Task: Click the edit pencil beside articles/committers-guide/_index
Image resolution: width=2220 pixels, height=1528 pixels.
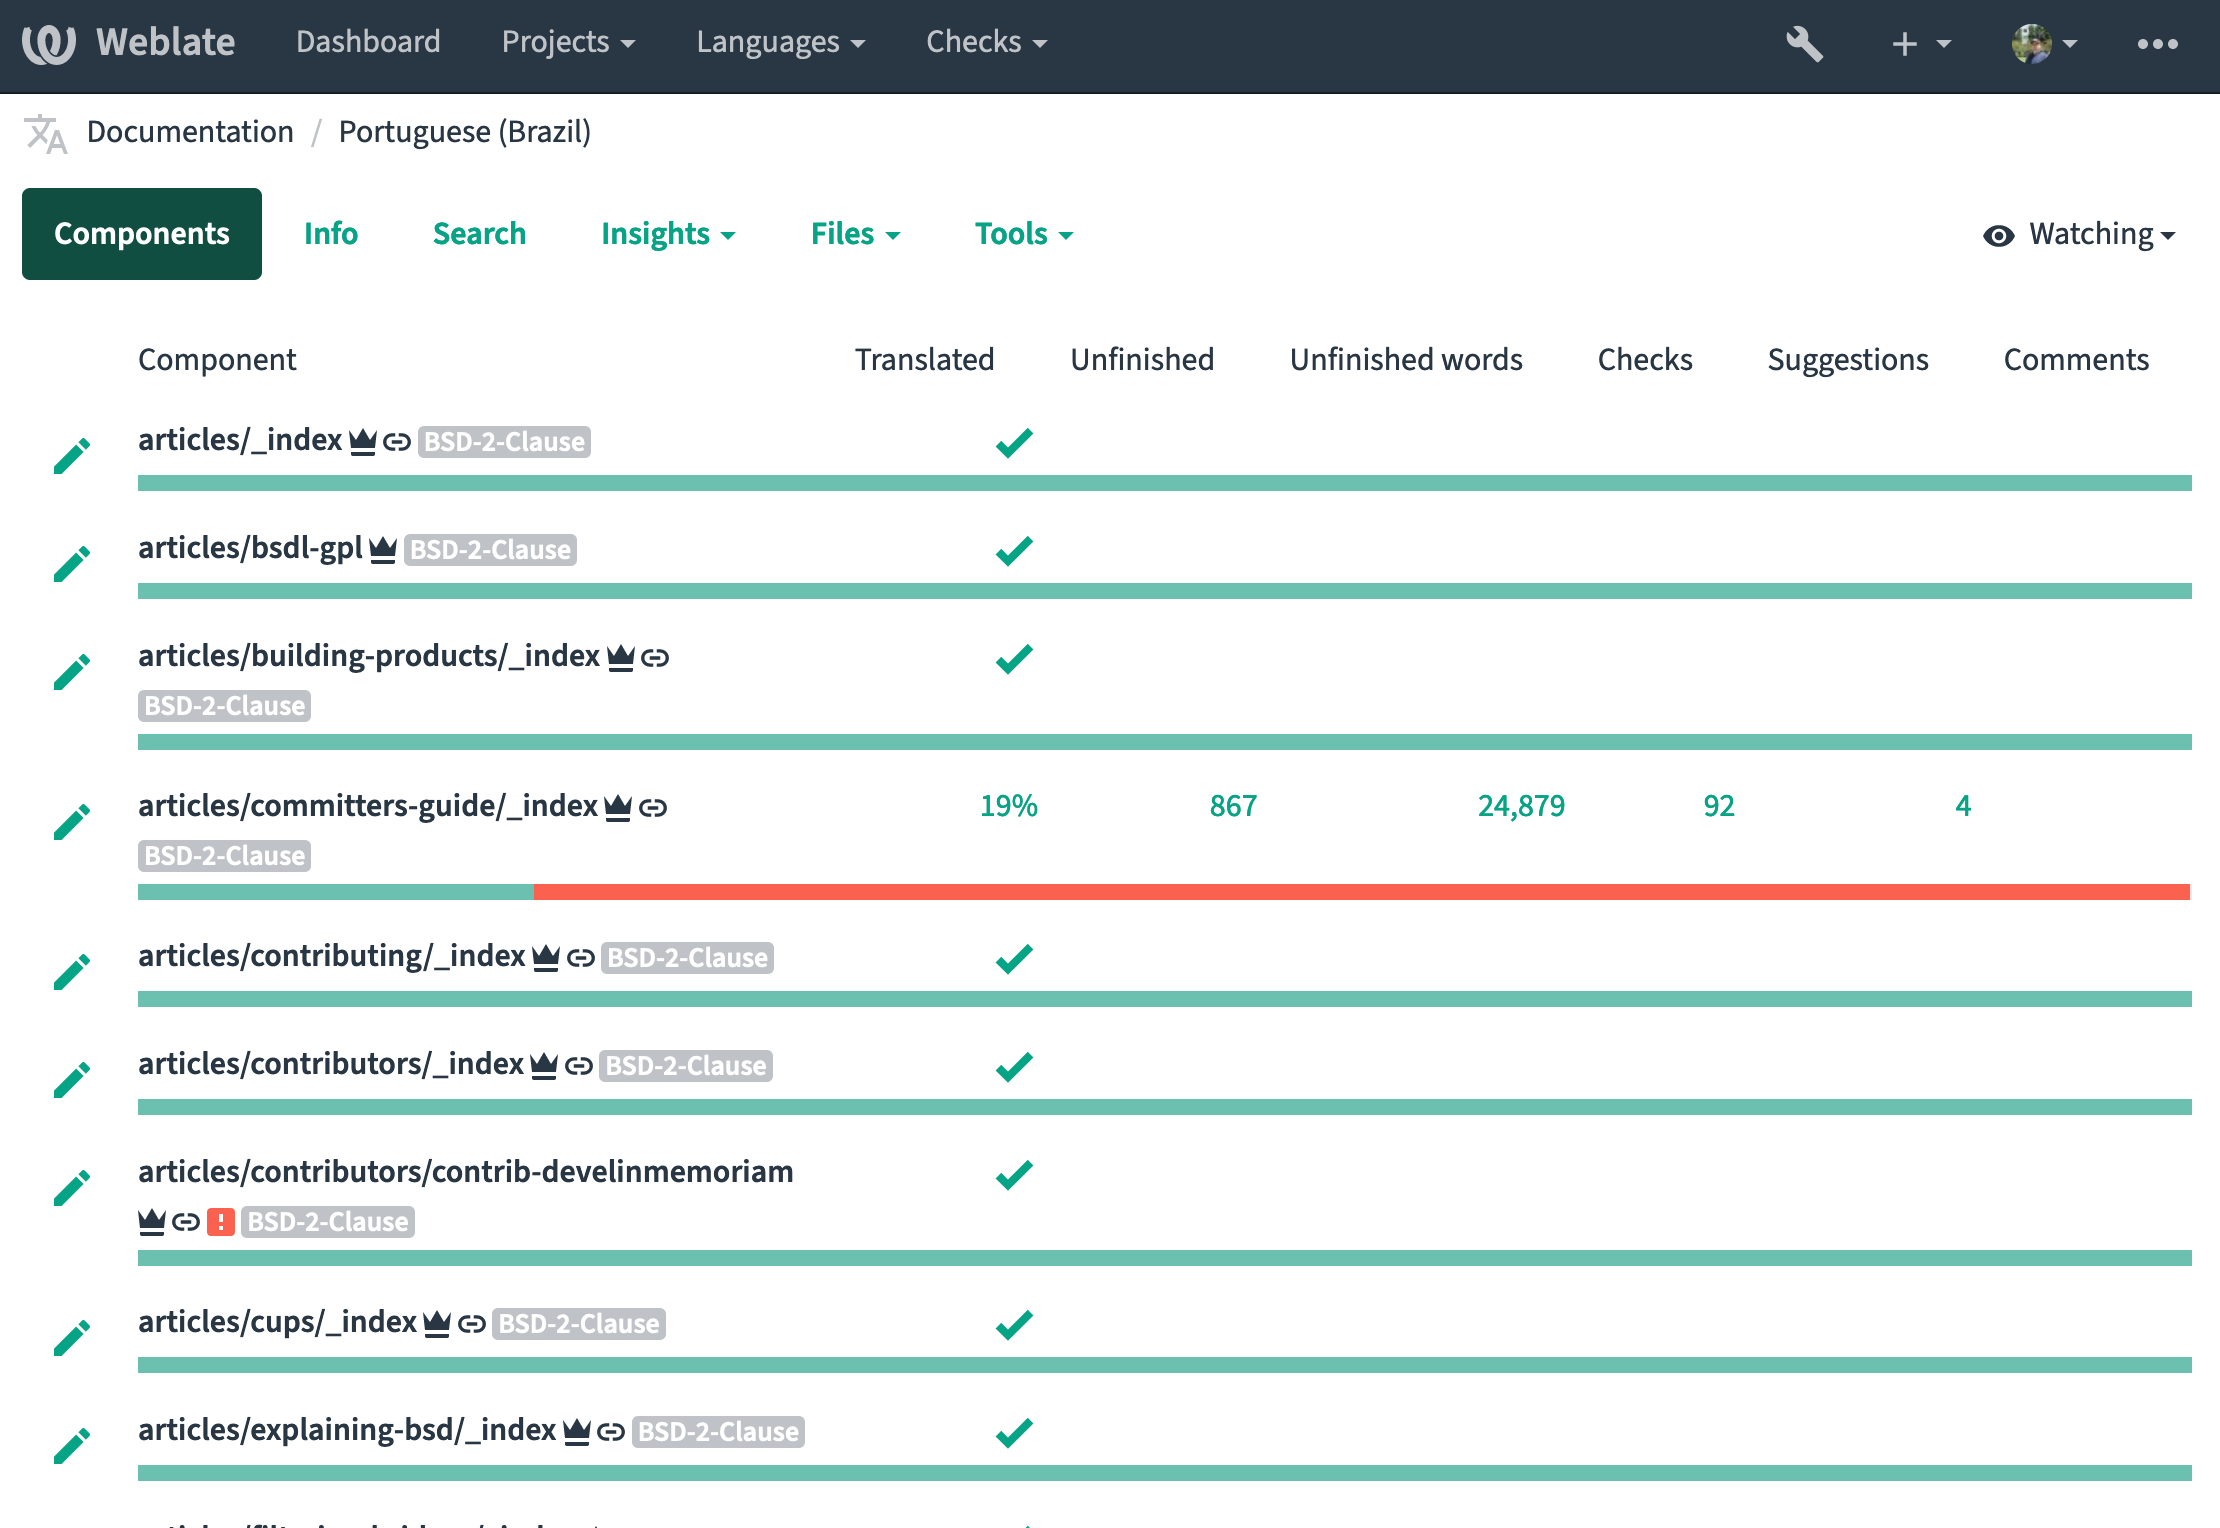Action: pos(72,821)
